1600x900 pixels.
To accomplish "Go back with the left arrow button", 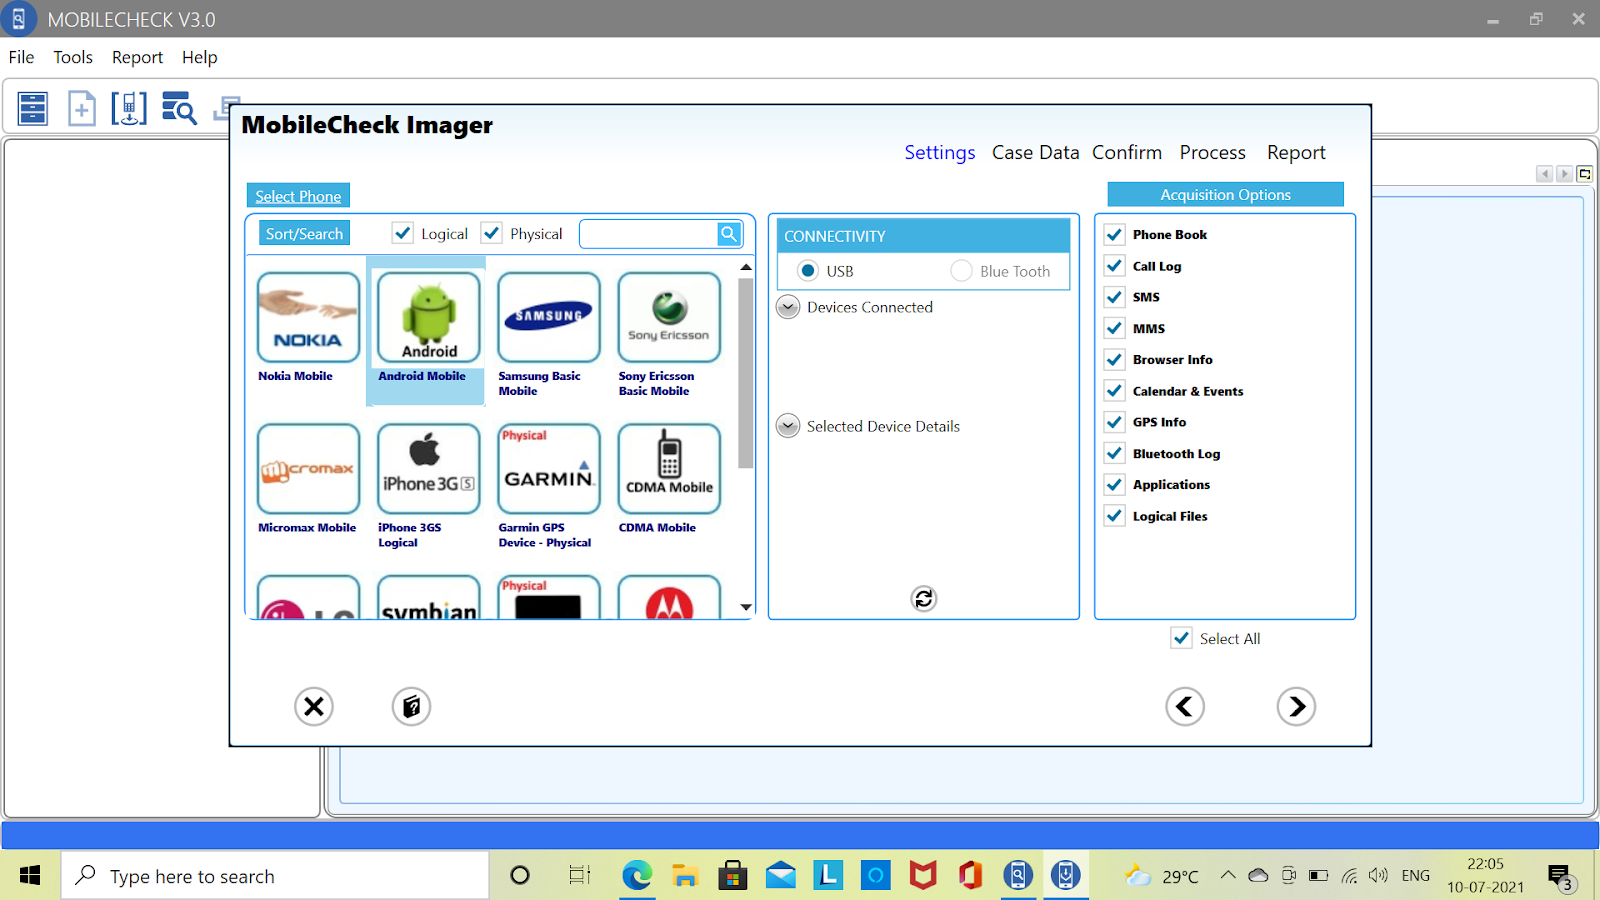I will (1185, 707).
